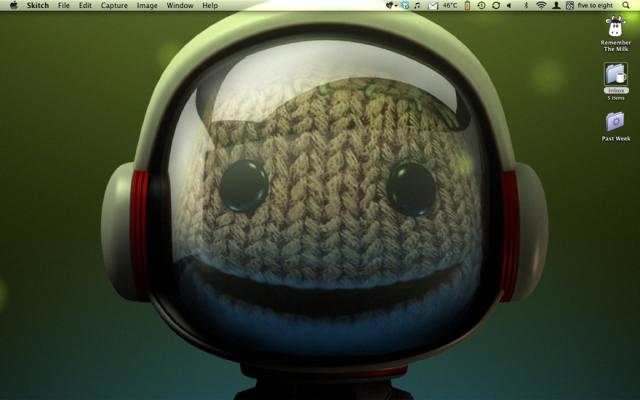Click the 'Past Week' desktop label
640x400 pixels.
tap(616, 138)
